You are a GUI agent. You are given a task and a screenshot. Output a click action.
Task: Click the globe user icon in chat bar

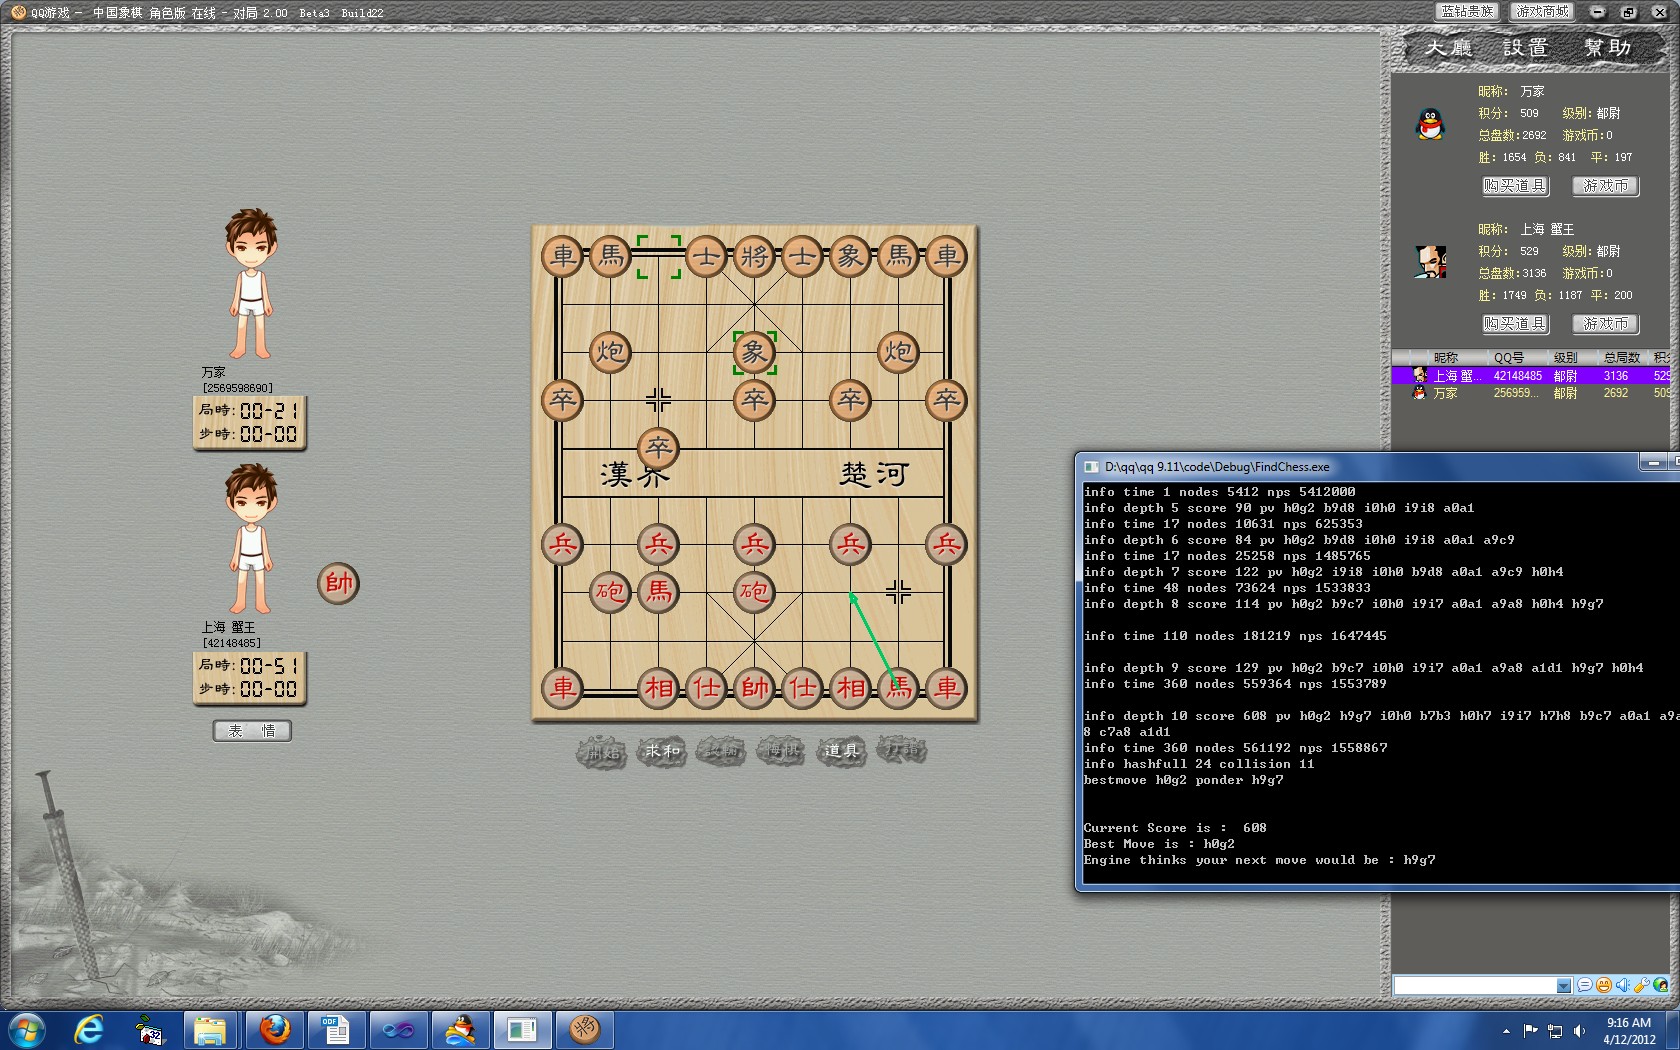point(1661,986)
